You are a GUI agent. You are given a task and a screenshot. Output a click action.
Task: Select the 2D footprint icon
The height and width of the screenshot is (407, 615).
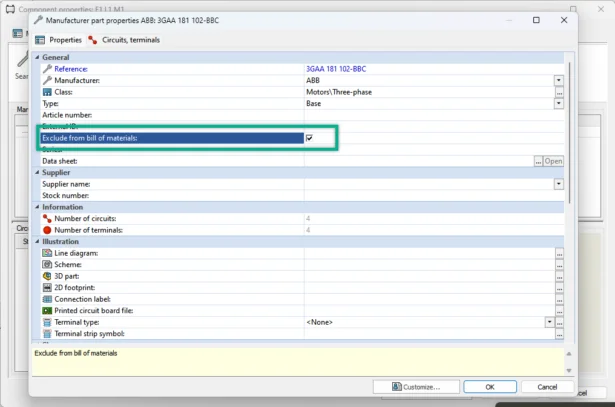47,287
